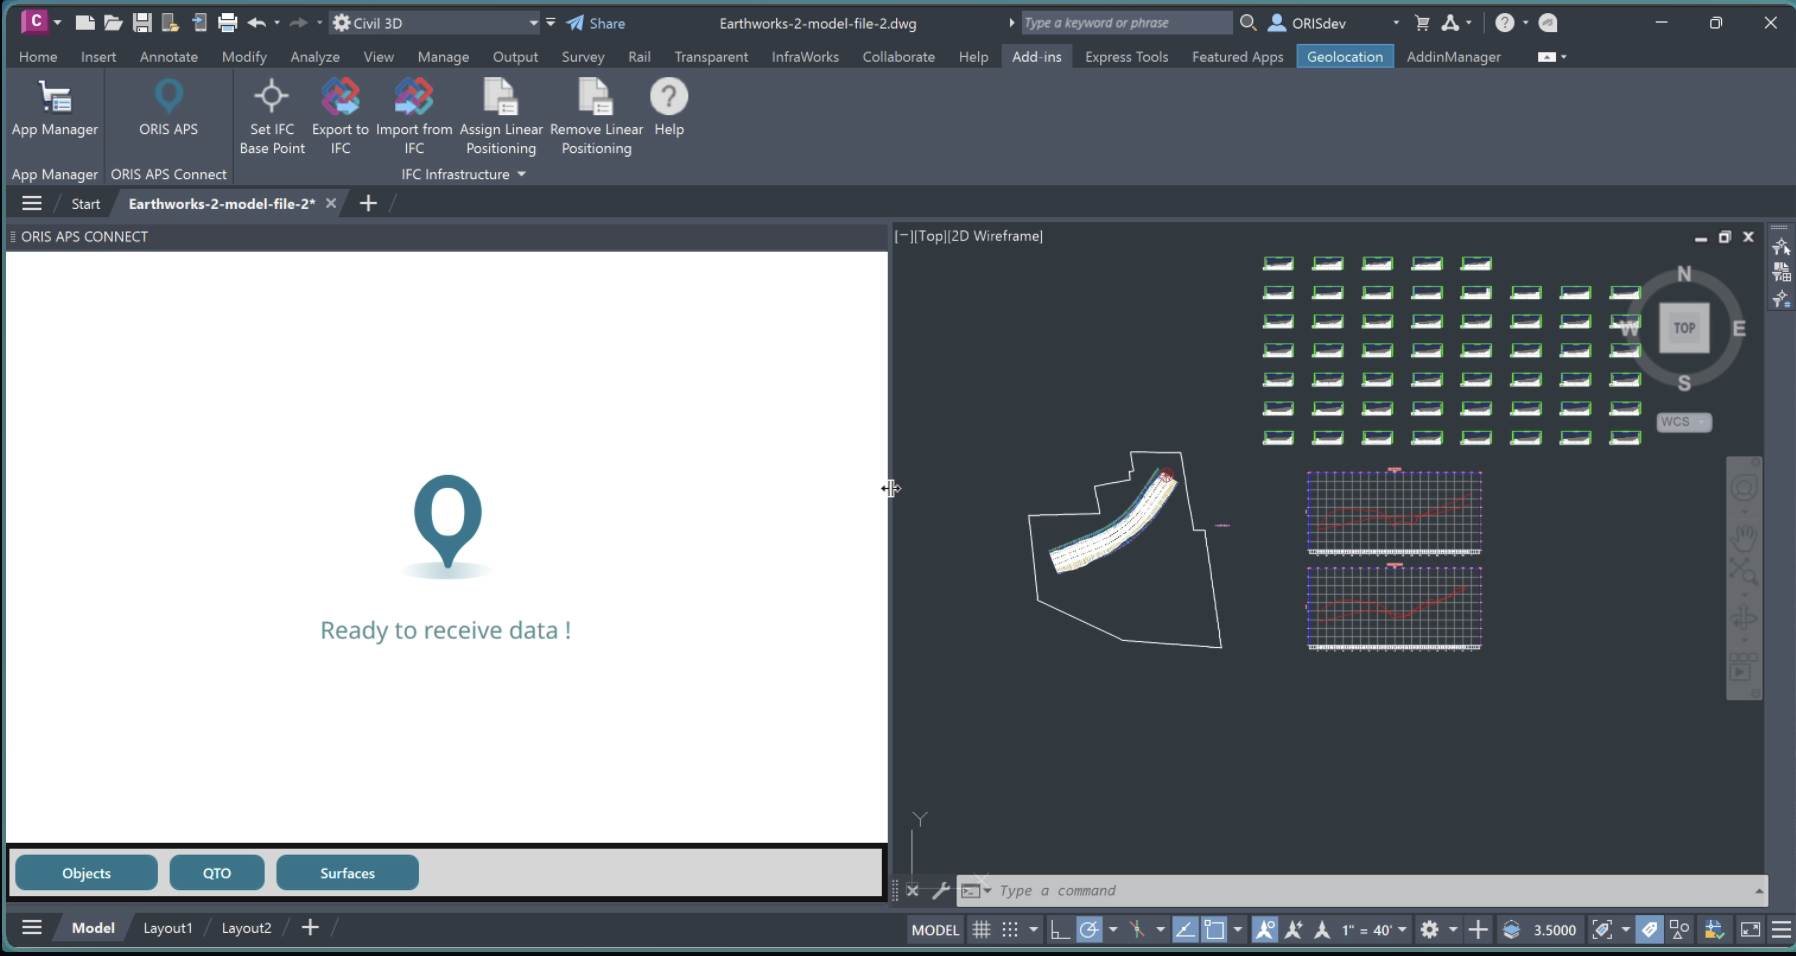
Task: Launch the Export to IFC tool
Action: (340, 98)
